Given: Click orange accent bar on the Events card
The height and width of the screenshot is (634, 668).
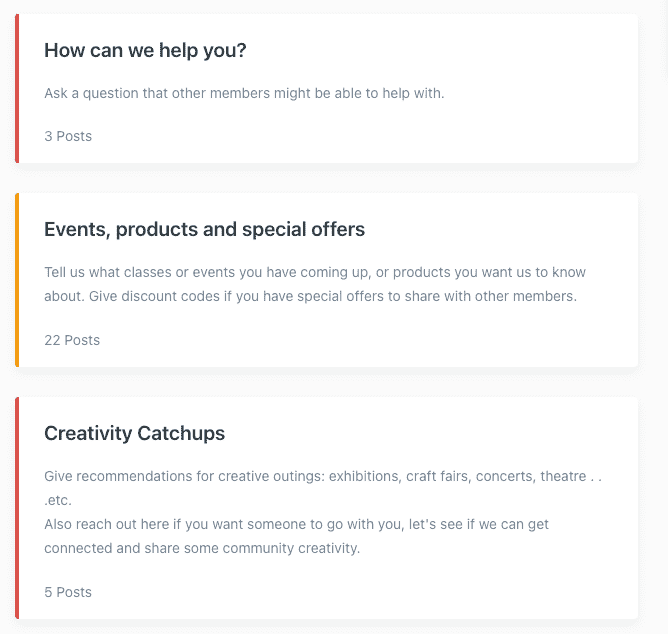Looking at the screenshot, I should (x=17, y=280).
